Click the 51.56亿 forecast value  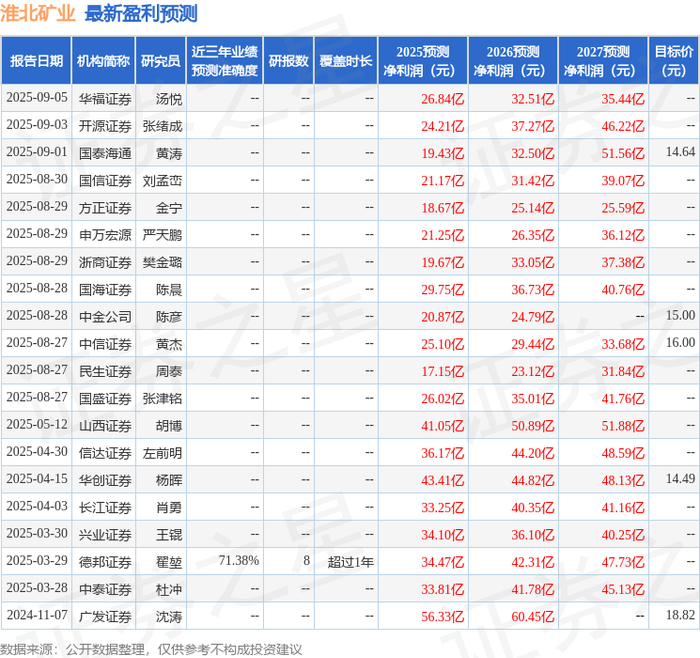[623, 154]
